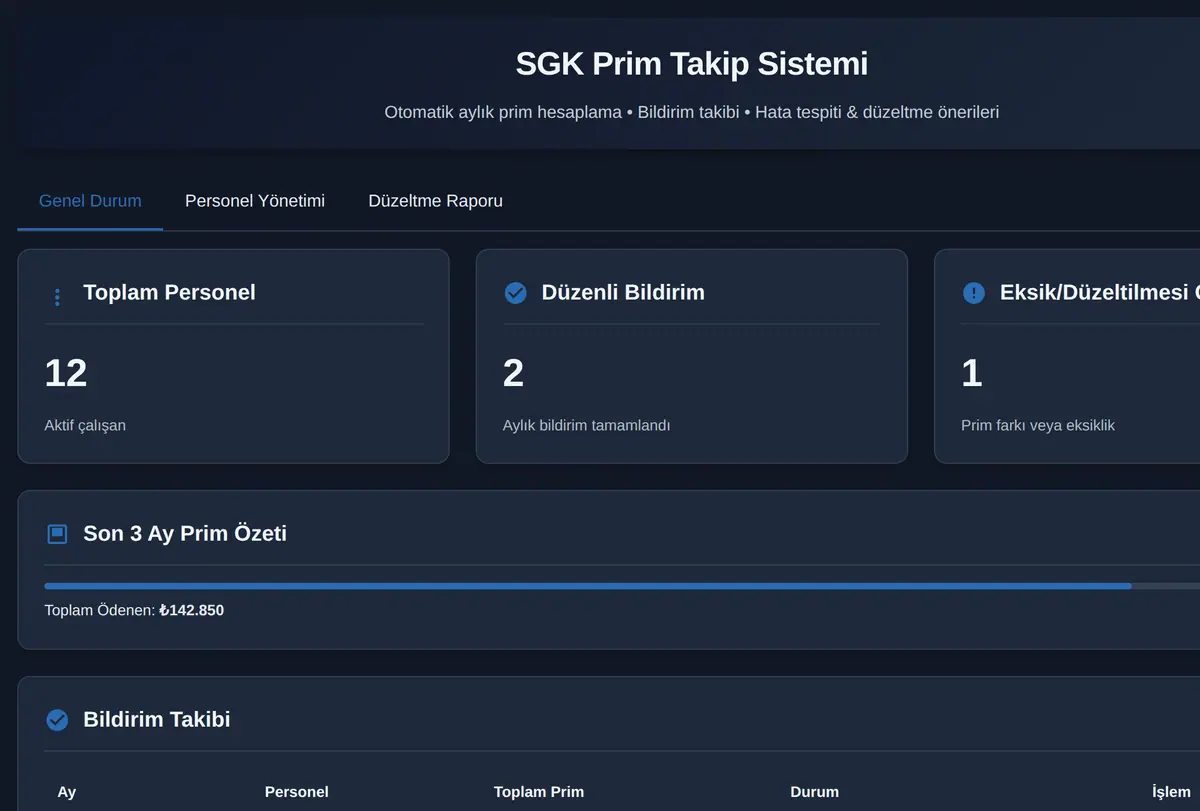Click the Düzenli Bildirim checkmark icon

516,293
